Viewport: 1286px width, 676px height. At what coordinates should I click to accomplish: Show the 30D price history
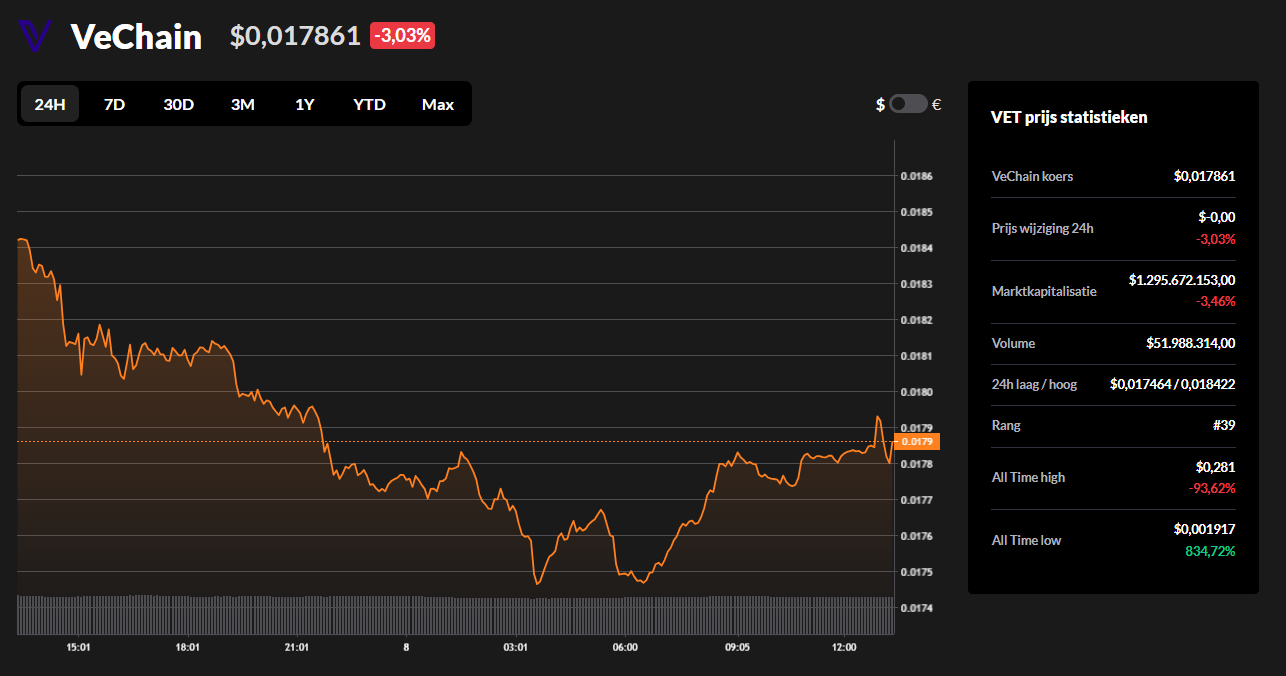pyautogui.click(x=178, y=104)
